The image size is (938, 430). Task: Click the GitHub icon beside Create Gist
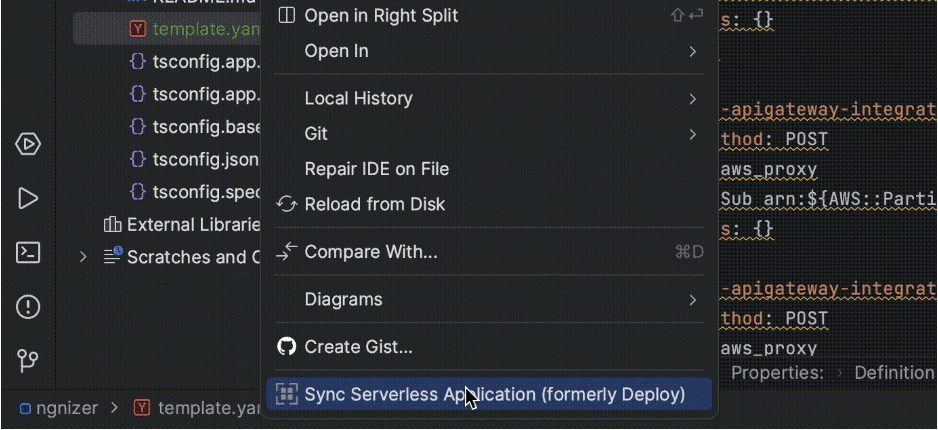(287, 347)
